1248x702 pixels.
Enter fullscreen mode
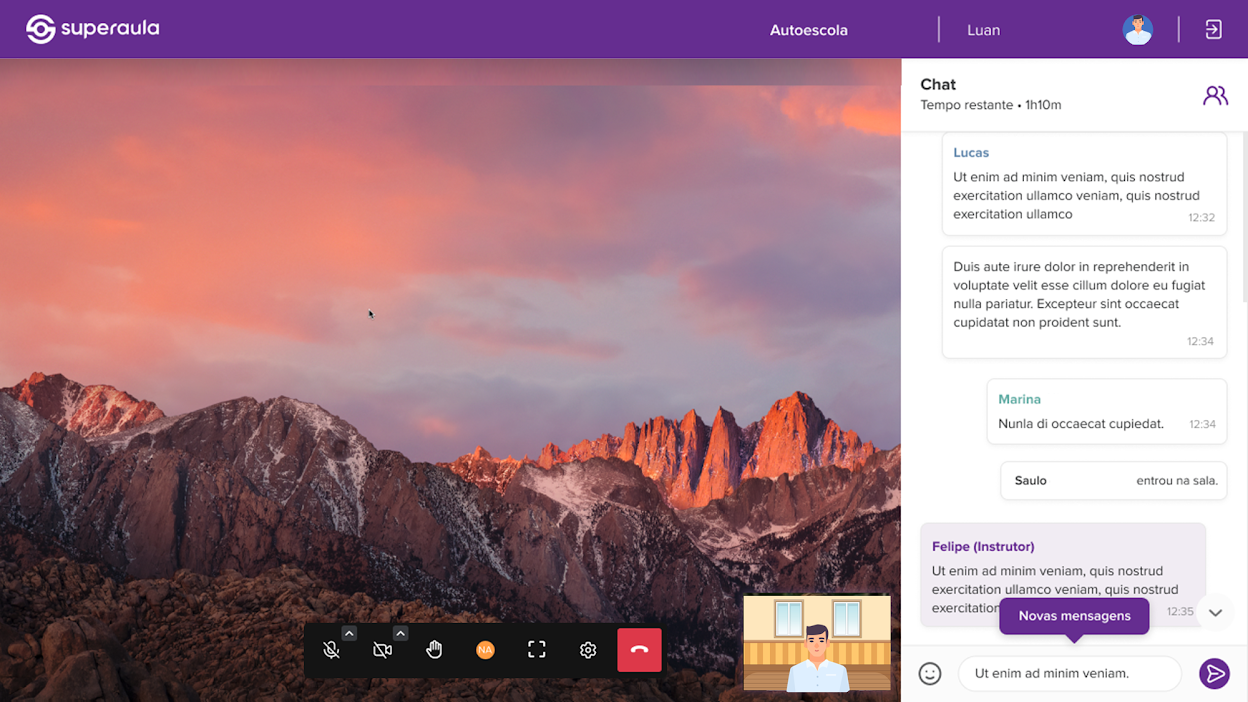(x=537, y=650)
